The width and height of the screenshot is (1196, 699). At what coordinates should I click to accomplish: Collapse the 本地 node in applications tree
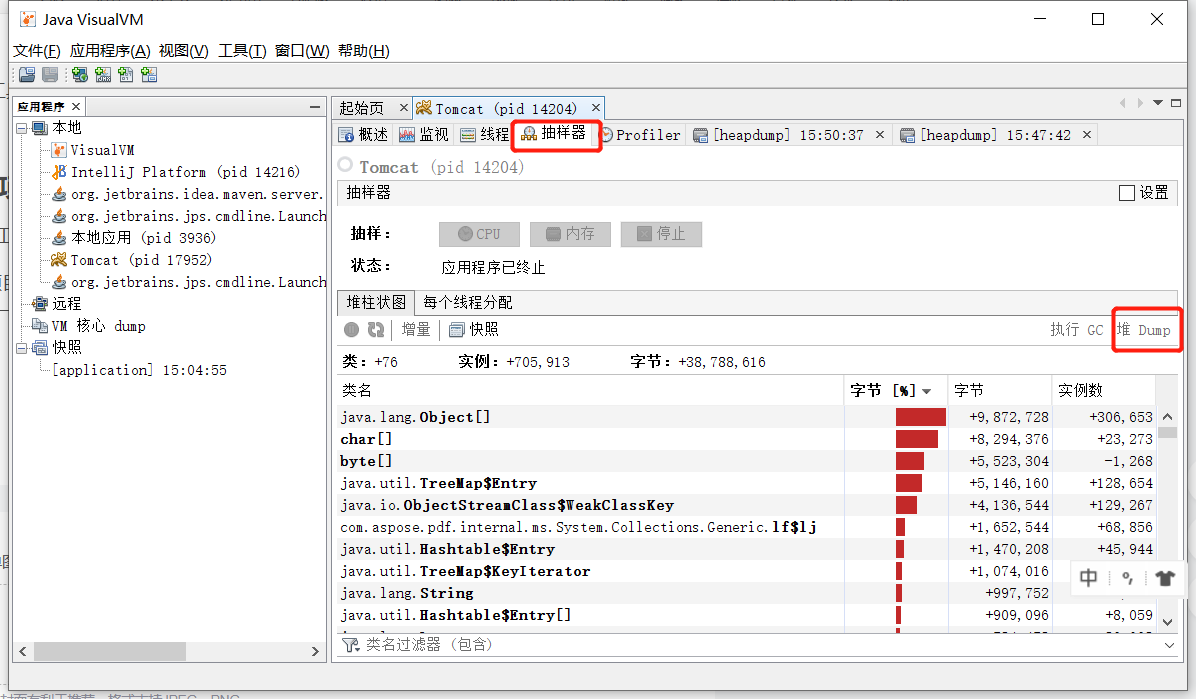19,127
